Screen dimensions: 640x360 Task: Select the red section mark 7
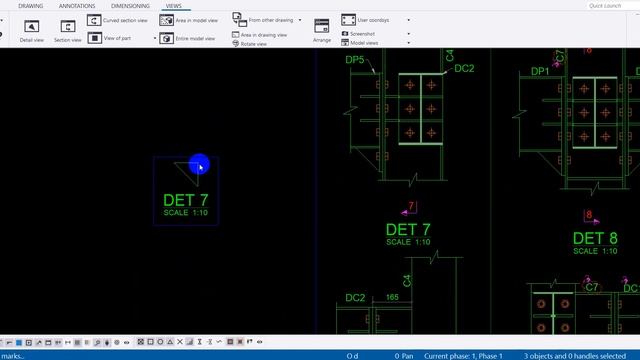point(411,206)
